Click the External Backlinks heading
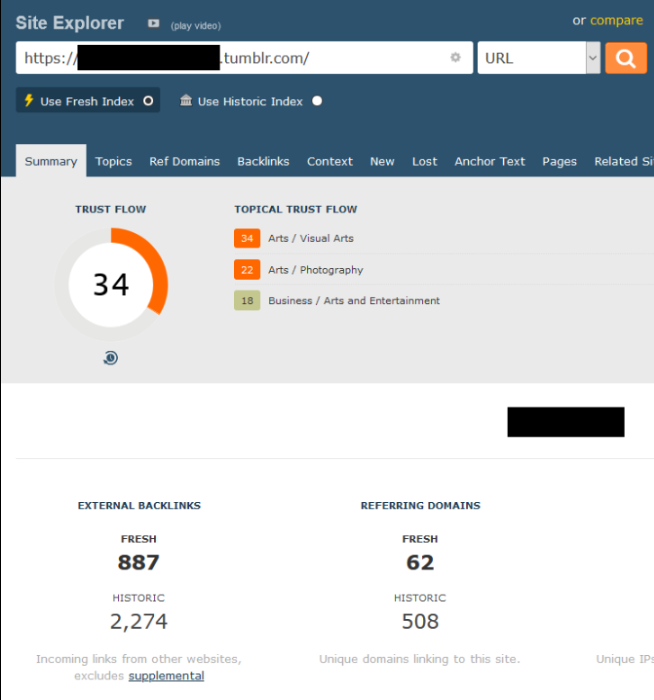The image size is (654, 700). pos(139,505)
